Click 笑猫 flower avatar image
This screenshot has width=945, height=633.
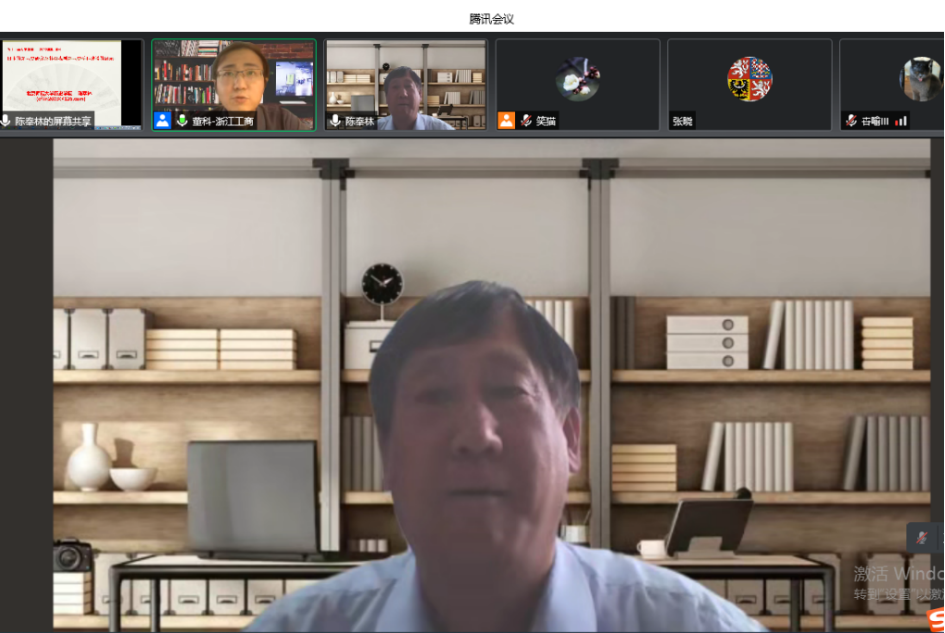577,79
